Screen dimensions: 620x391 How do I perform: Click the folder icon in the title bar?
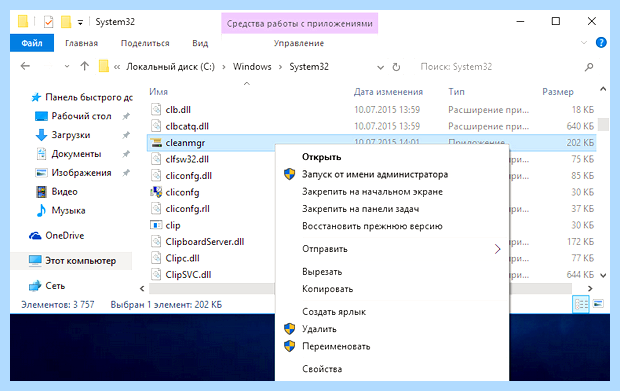click(x=23, y=21)
